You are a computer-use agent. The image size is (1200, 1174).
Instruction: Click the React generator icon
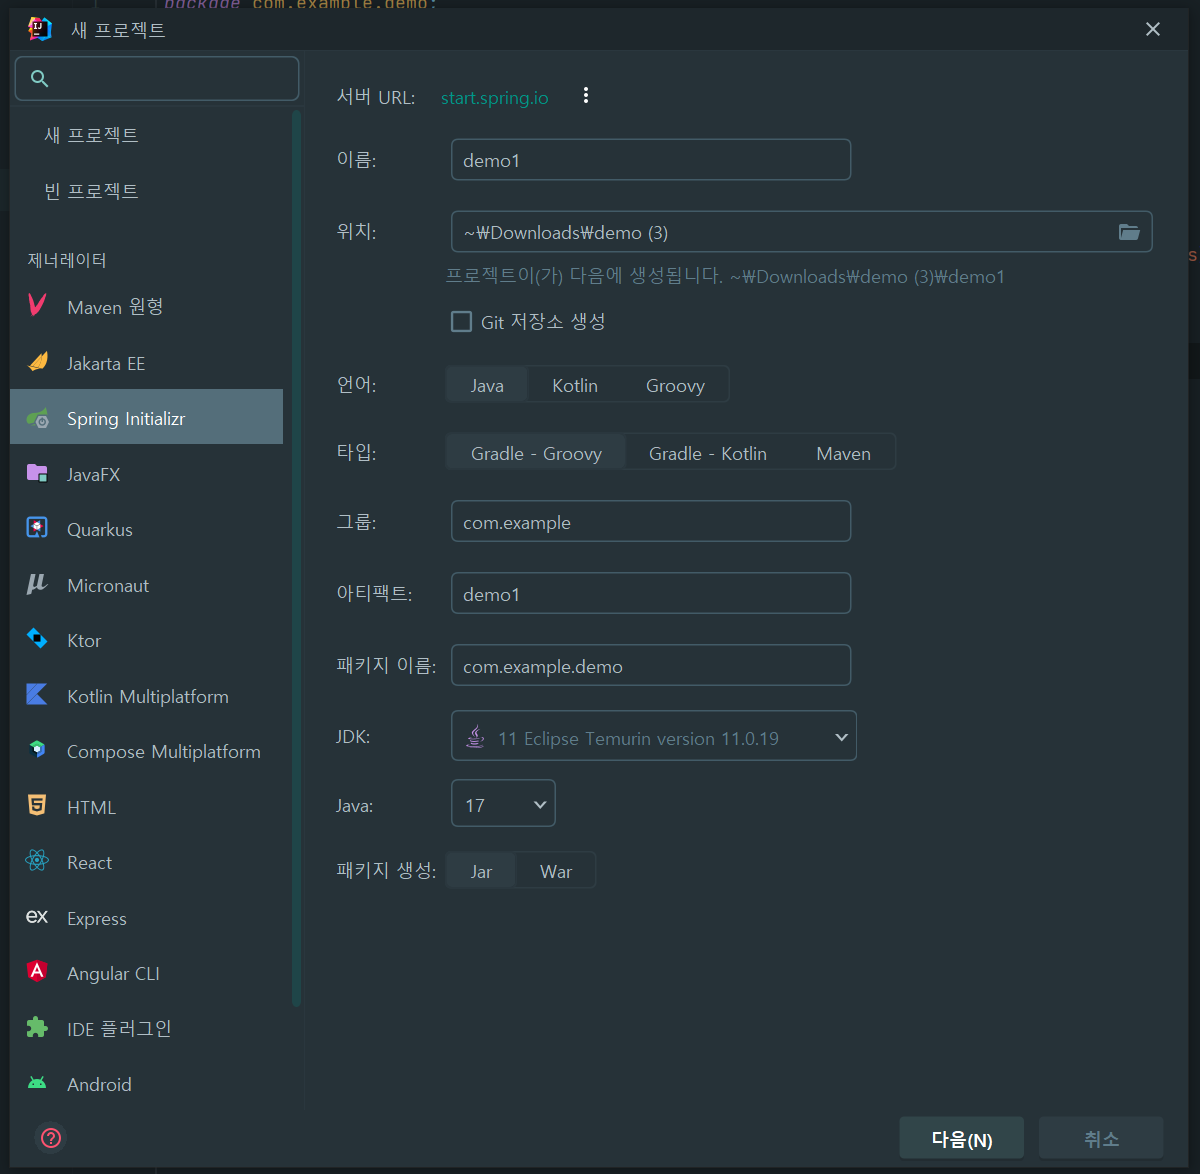[37, 861]
